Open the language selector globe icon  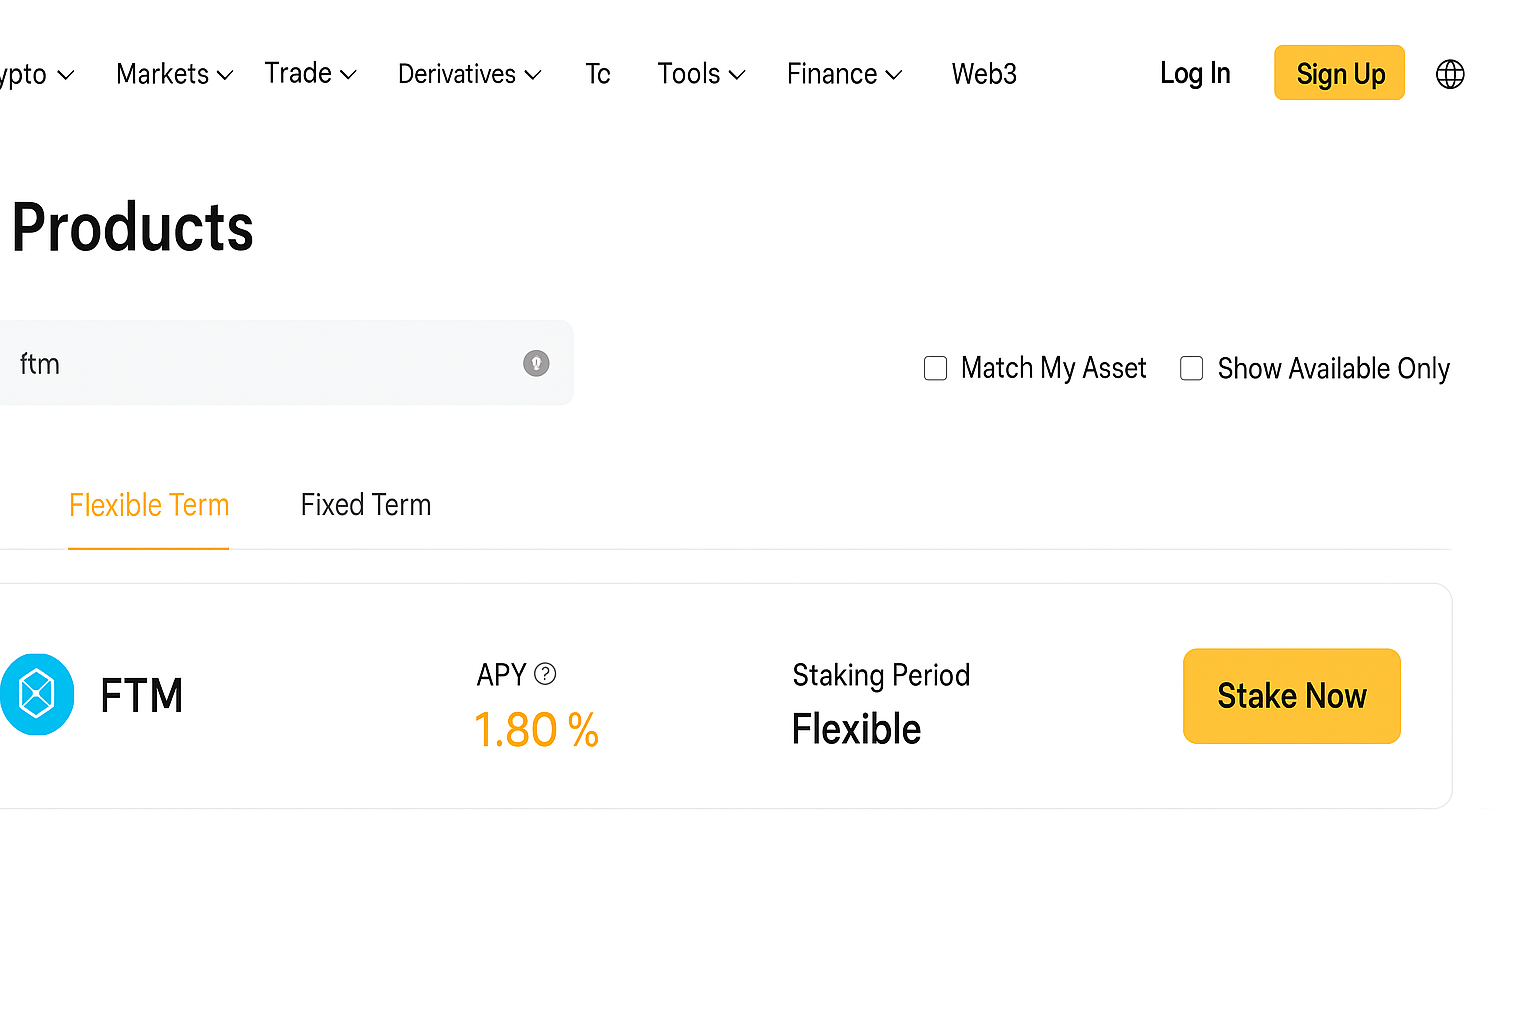click(1449, 73)
